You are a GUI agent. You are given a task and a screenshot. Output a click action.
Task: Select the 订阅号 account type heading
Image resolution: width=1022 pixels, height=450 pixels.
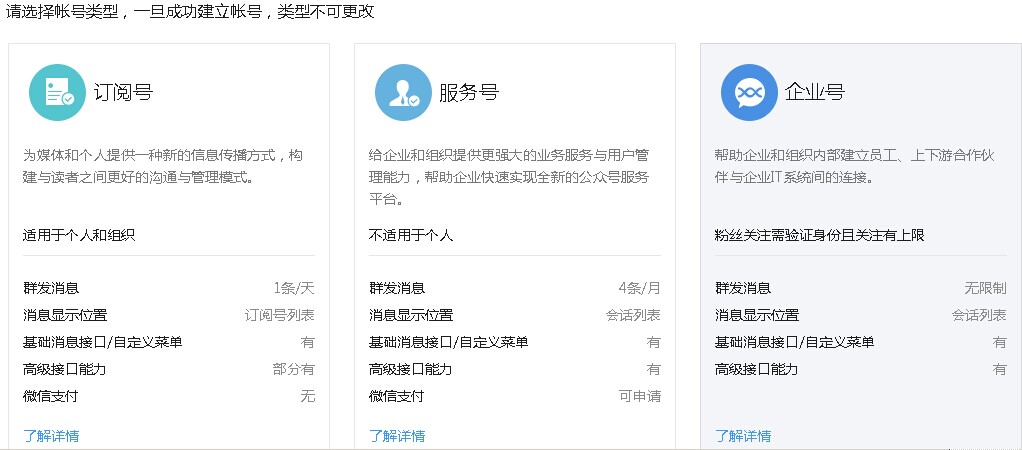pyautogui.click(x=123, y=93)
